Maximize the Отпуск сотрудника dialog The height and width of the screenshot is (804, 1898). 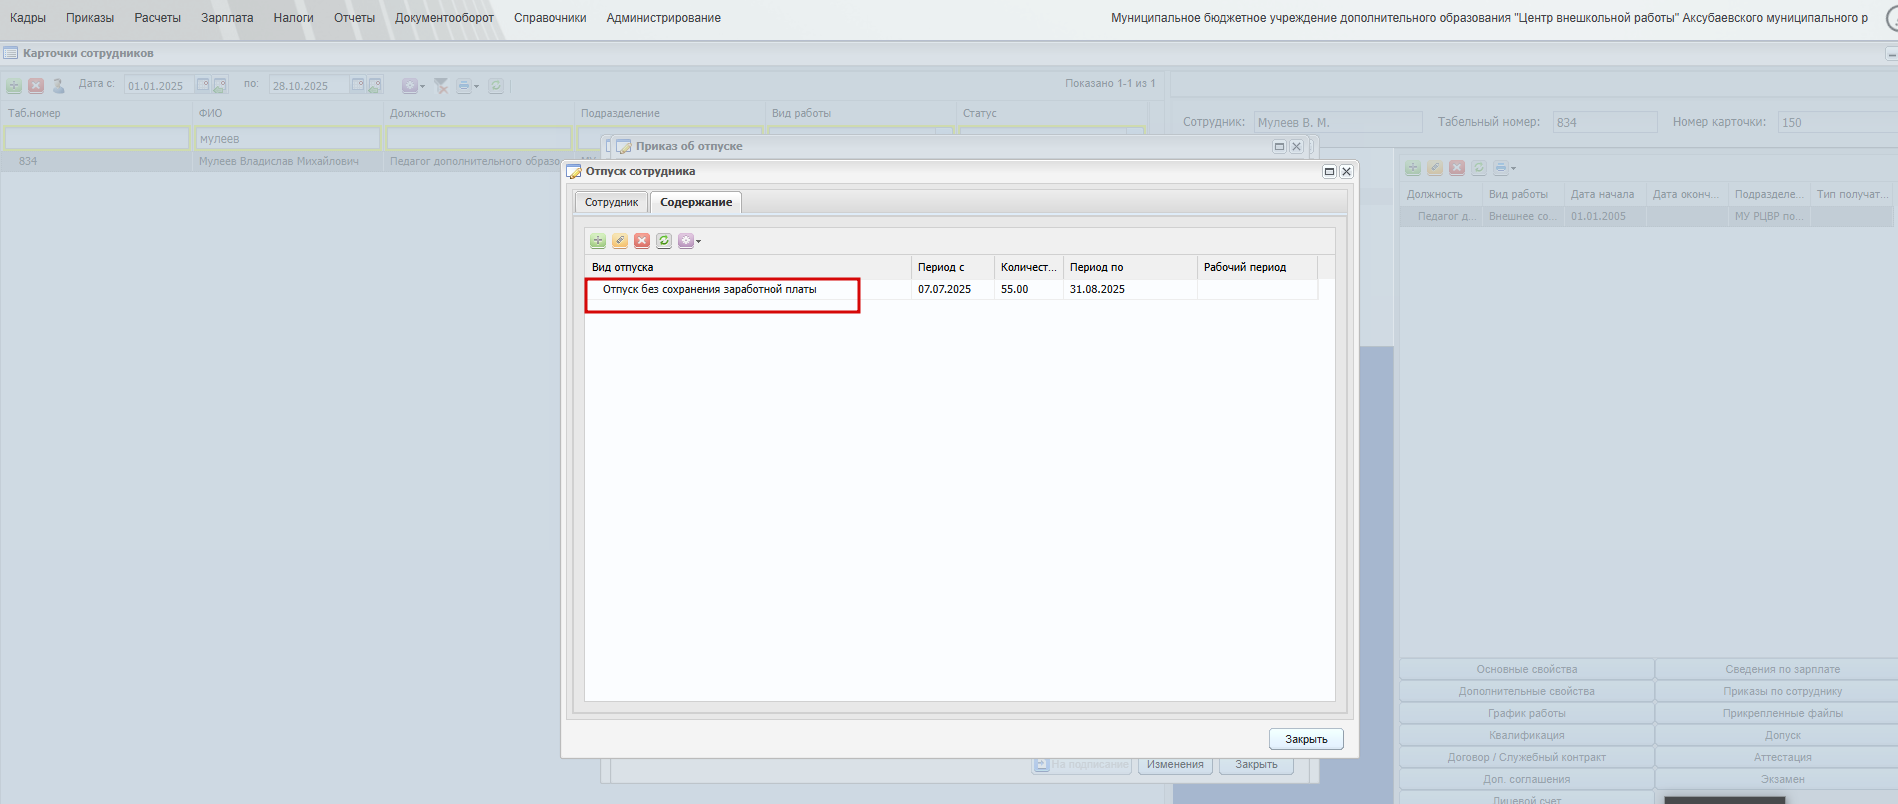coord(1329,172)
